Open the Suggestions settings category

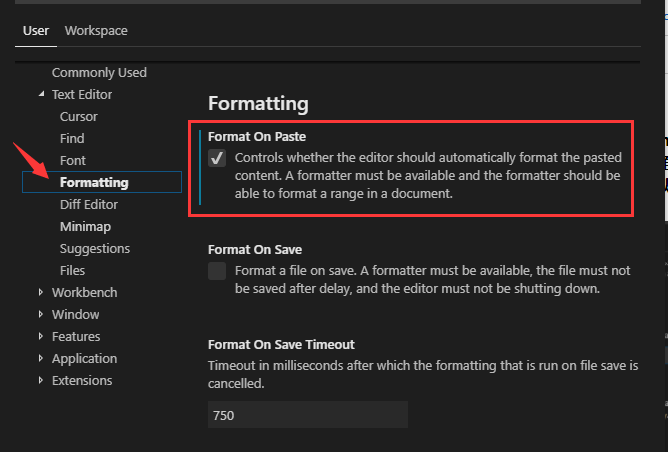(95, 248)
